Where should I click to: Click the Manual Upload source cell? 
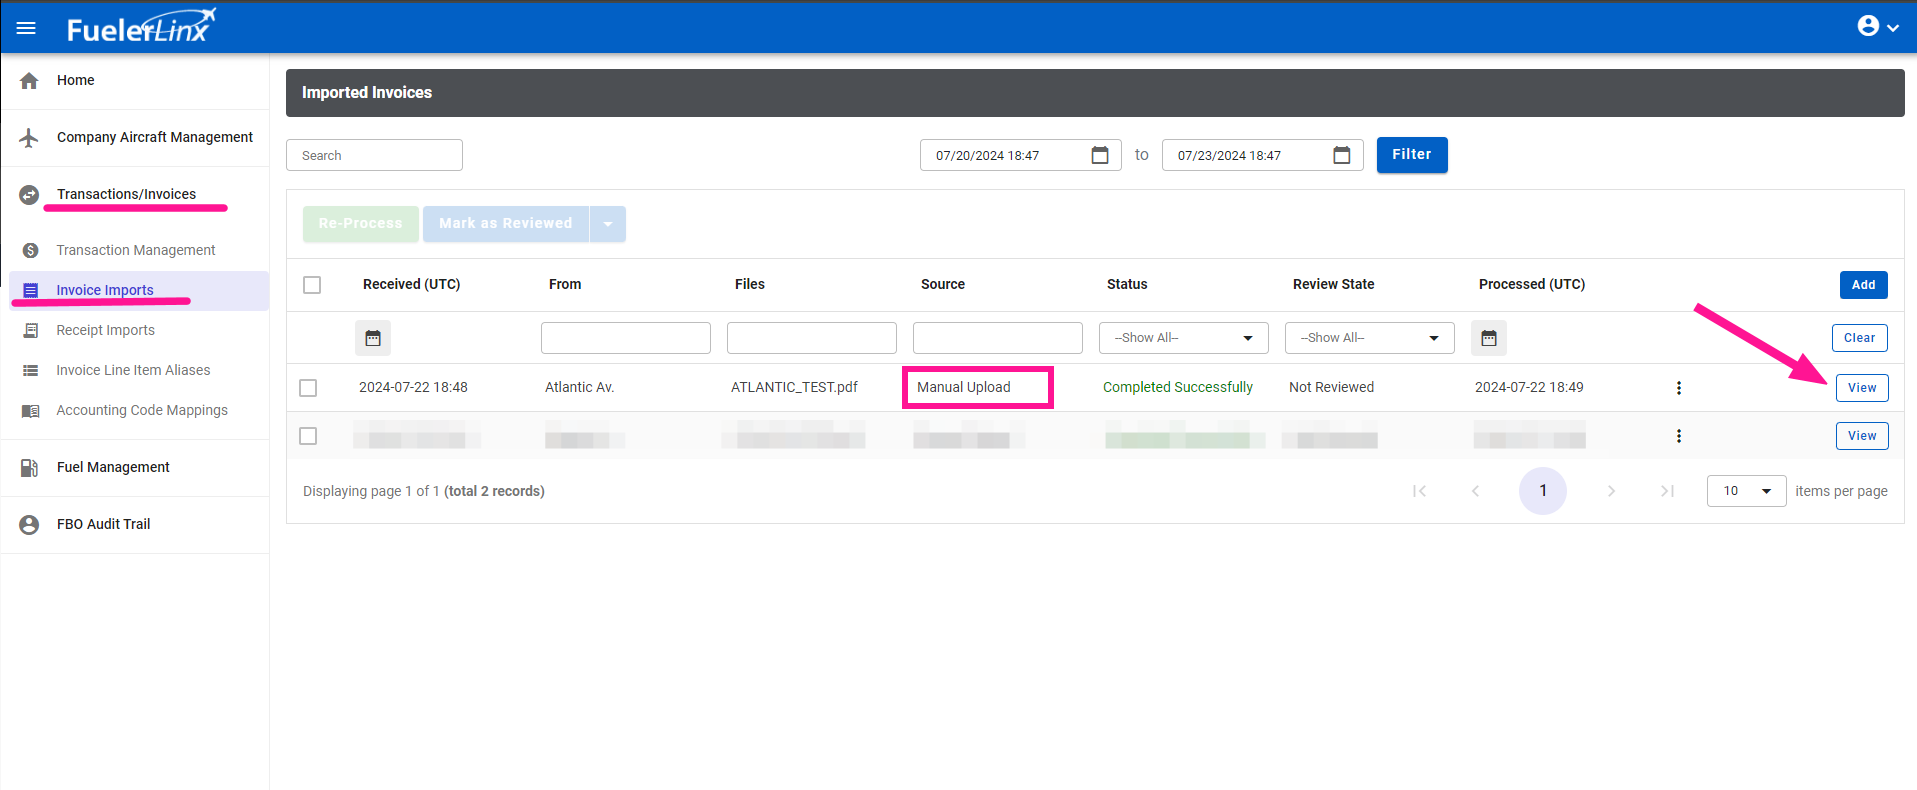[x=964, y=387]
